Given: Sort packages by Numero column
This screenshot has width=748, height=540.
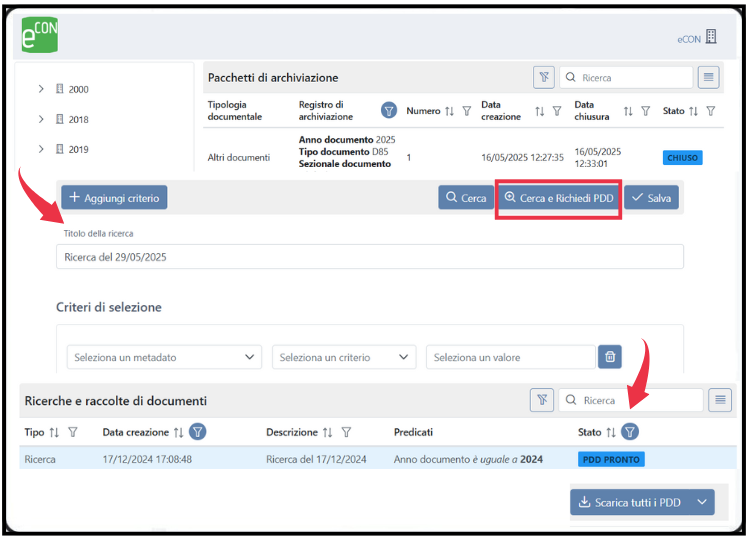Looking at the screenshot, I should click(449, 111).
